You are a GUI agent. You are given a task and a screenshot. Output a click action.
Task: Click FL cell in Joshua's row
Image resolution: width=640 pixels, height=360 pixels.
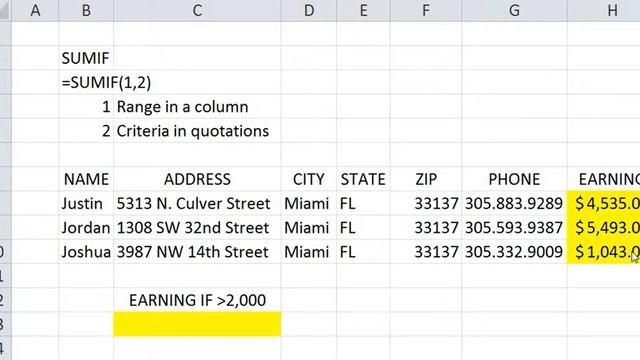click(x=363, y=251)
